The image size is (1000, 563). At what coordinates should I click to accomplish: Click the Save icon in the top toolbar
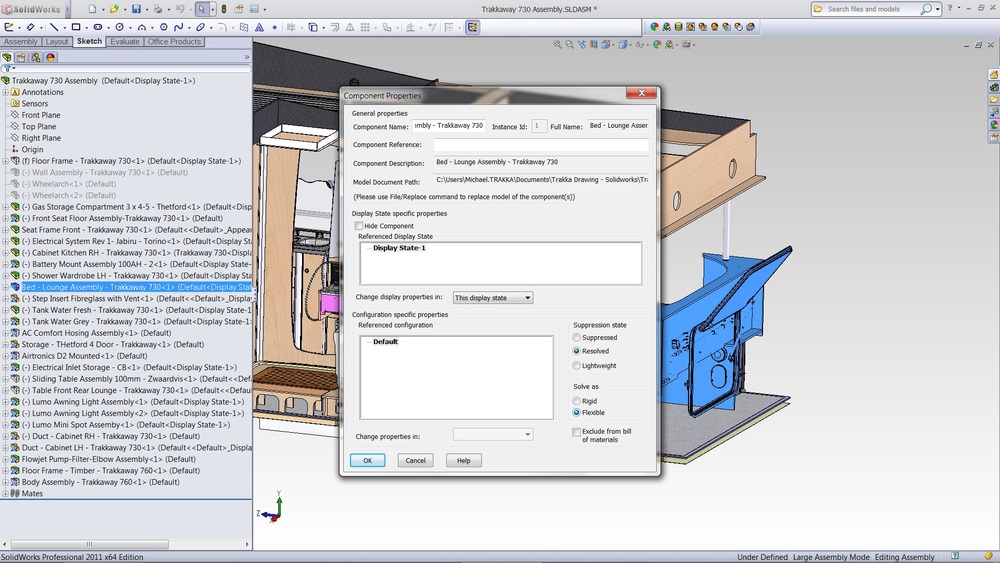[138, 9]
